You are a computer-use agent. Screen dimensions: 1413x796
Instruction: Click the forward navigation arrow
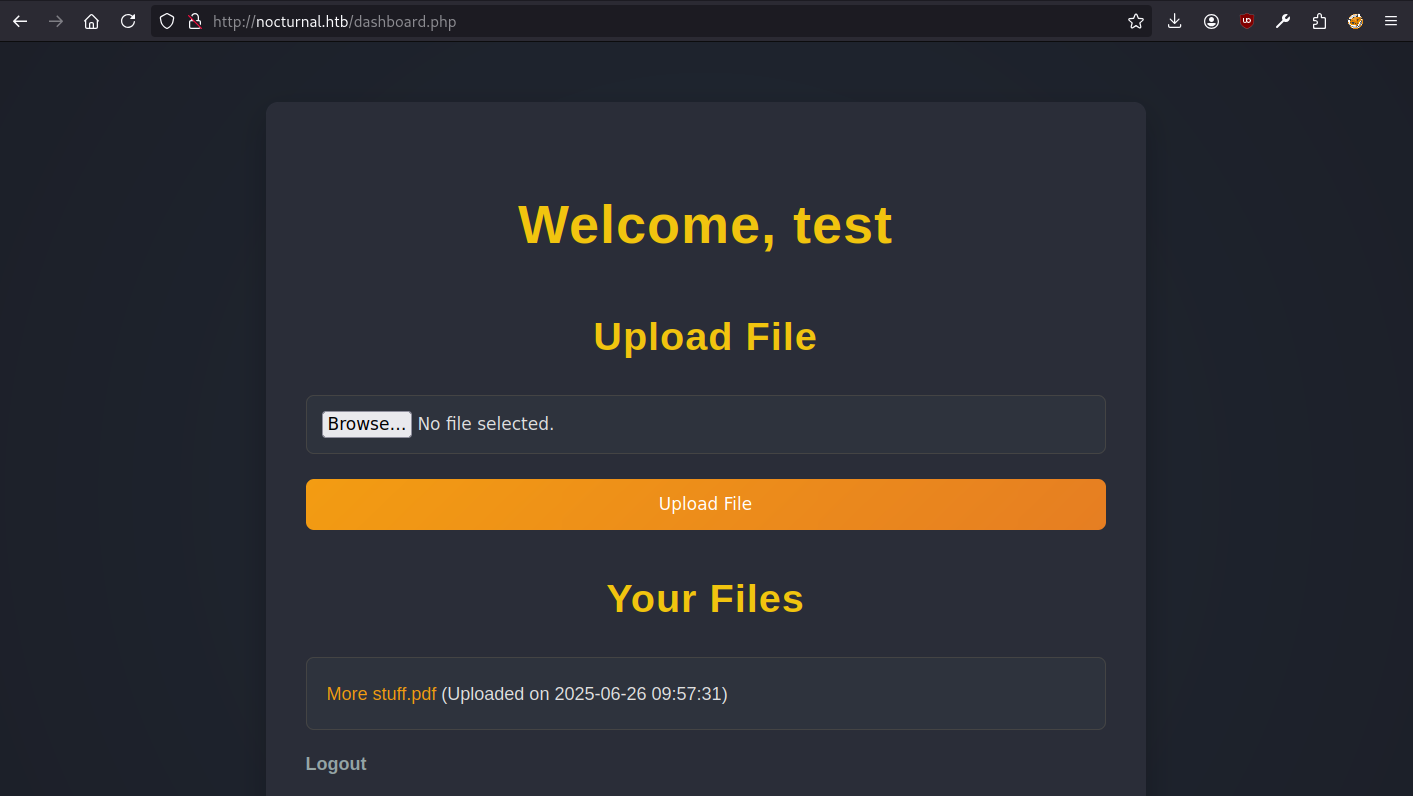pyautogui.click(x=56, y=21)
